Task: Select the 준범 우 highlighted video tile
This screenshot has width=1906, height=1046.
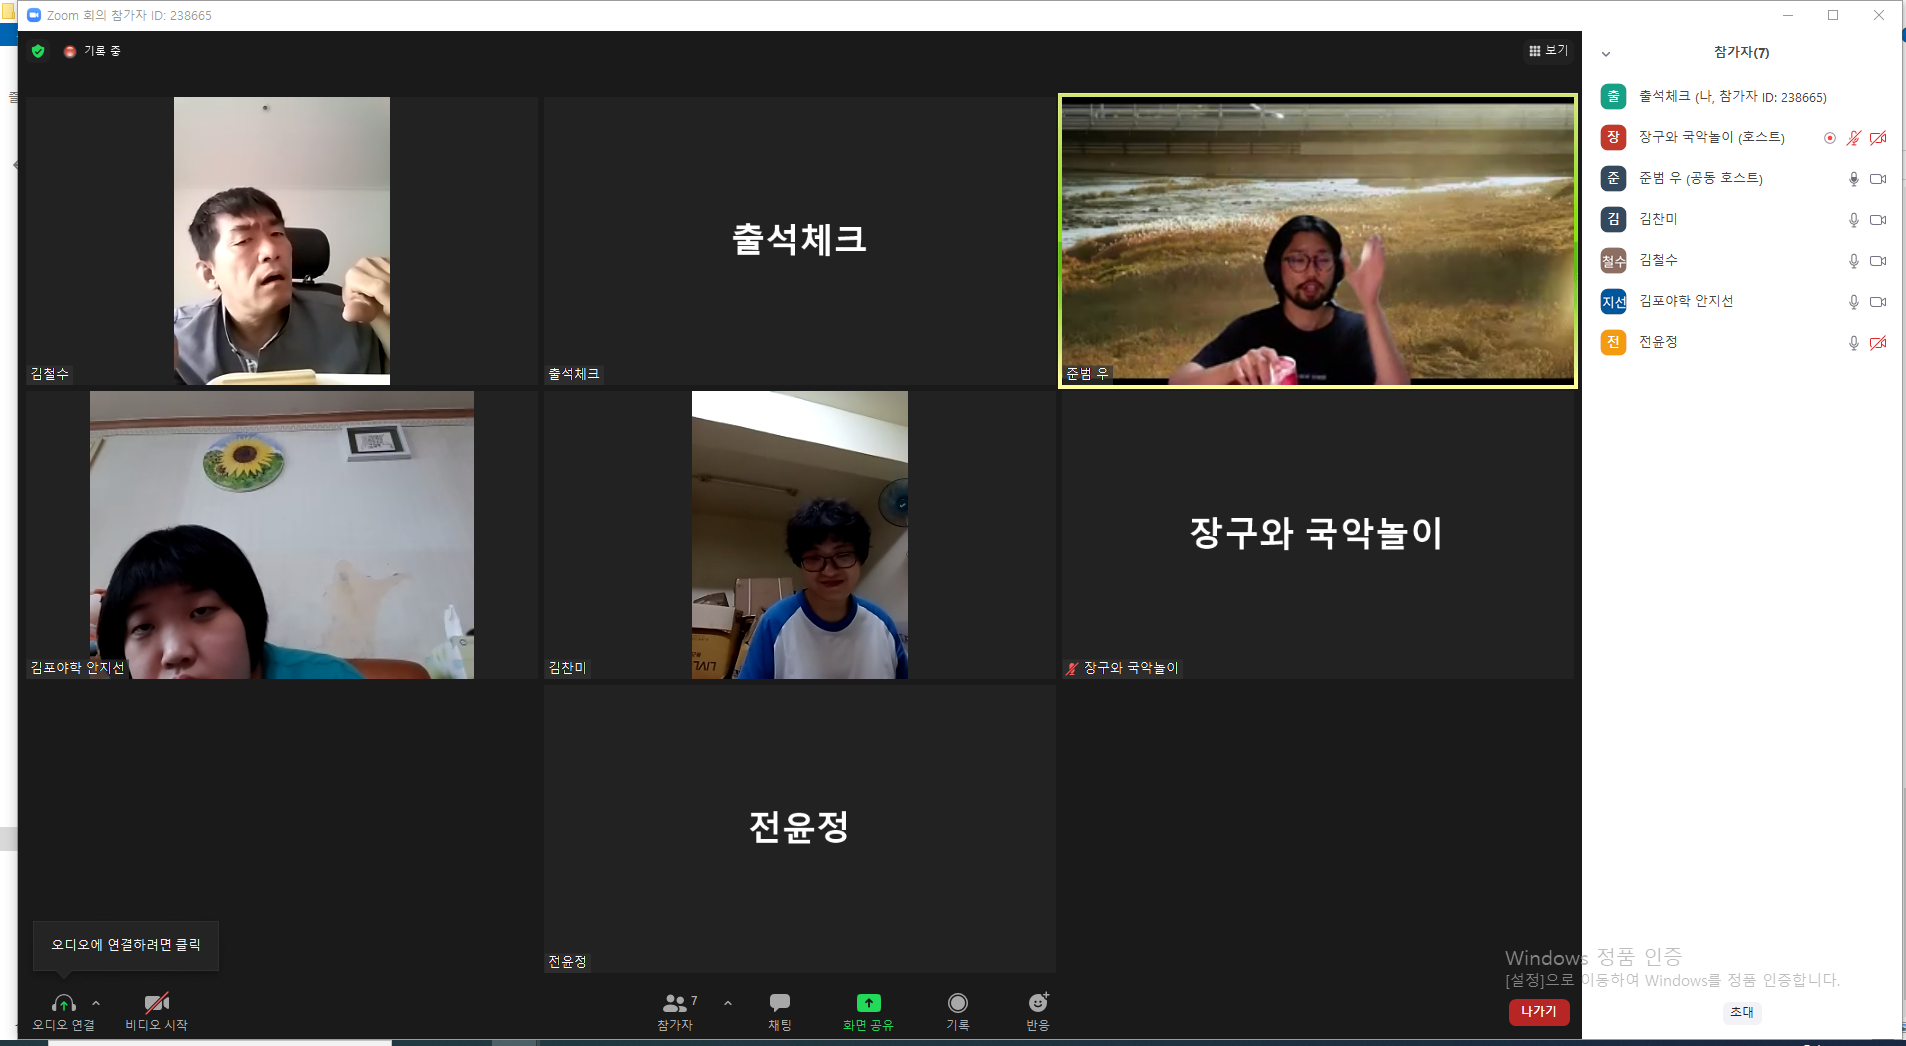Action: point(1318,241)
